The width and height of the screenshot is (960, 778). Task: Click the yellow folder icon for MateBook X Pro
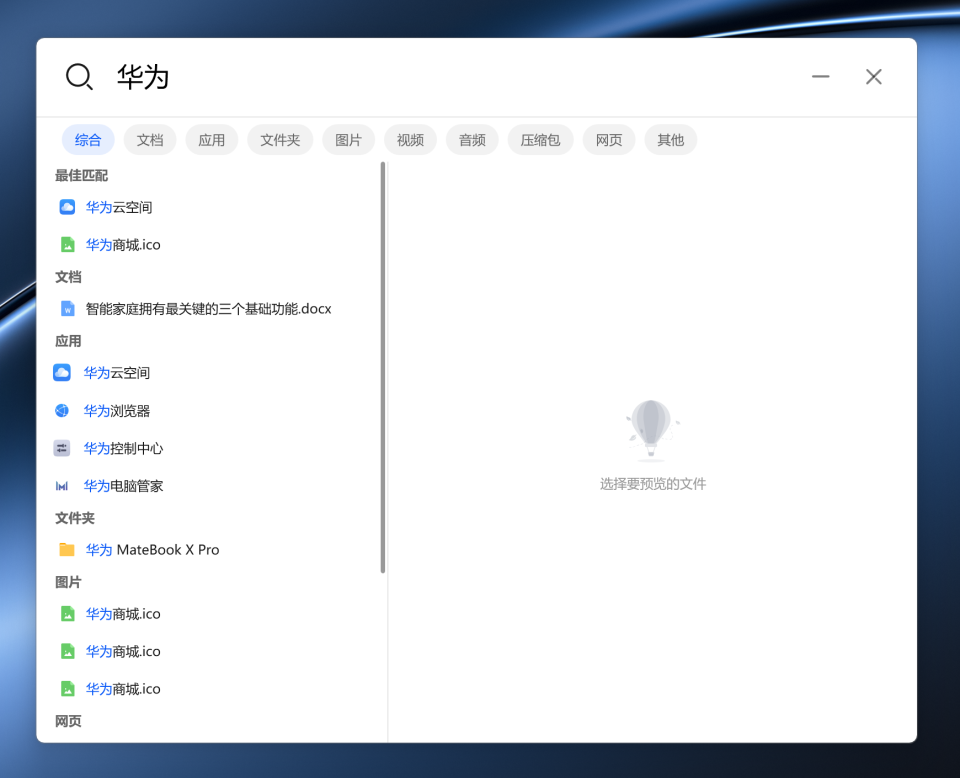coord(67,550)
